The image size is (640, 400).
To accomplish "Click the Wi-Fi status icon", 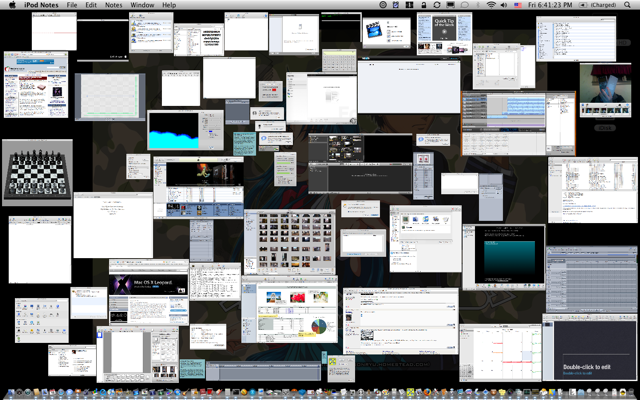I will (x=491, y=5).
